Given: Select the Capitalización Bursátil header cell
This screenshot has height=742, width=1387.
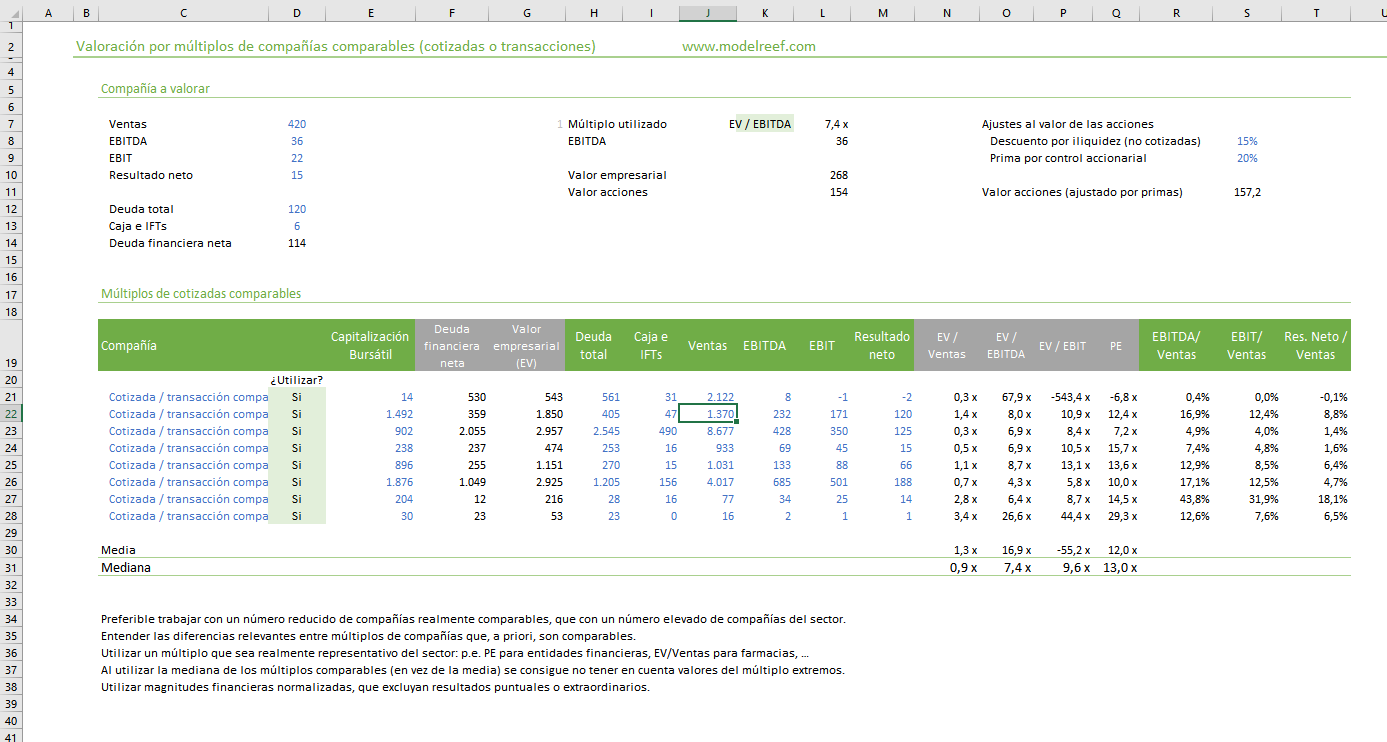Looking at the screenshot, I should [370, 345].
